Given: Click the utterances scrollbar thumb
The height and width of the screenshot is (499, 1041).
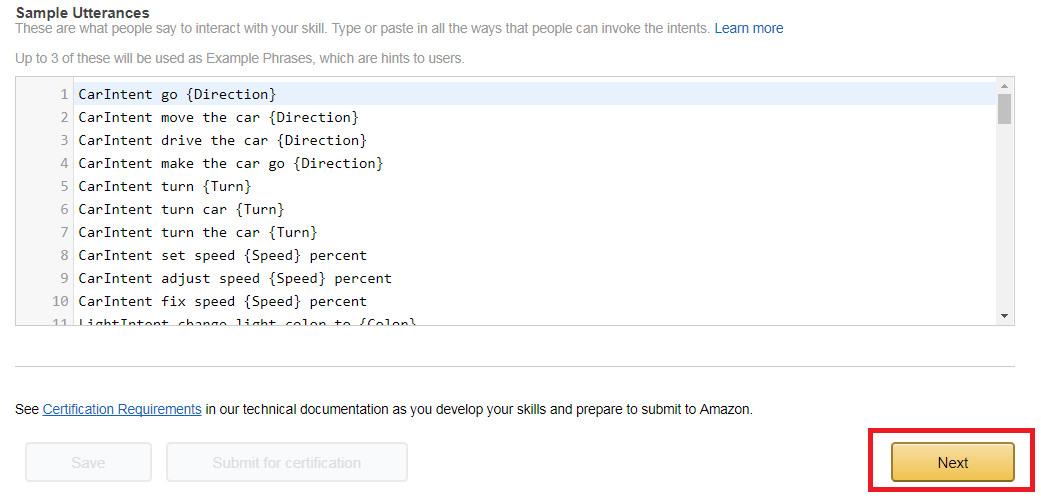Looking at the screenshot, I should (x=1004, y=109).
